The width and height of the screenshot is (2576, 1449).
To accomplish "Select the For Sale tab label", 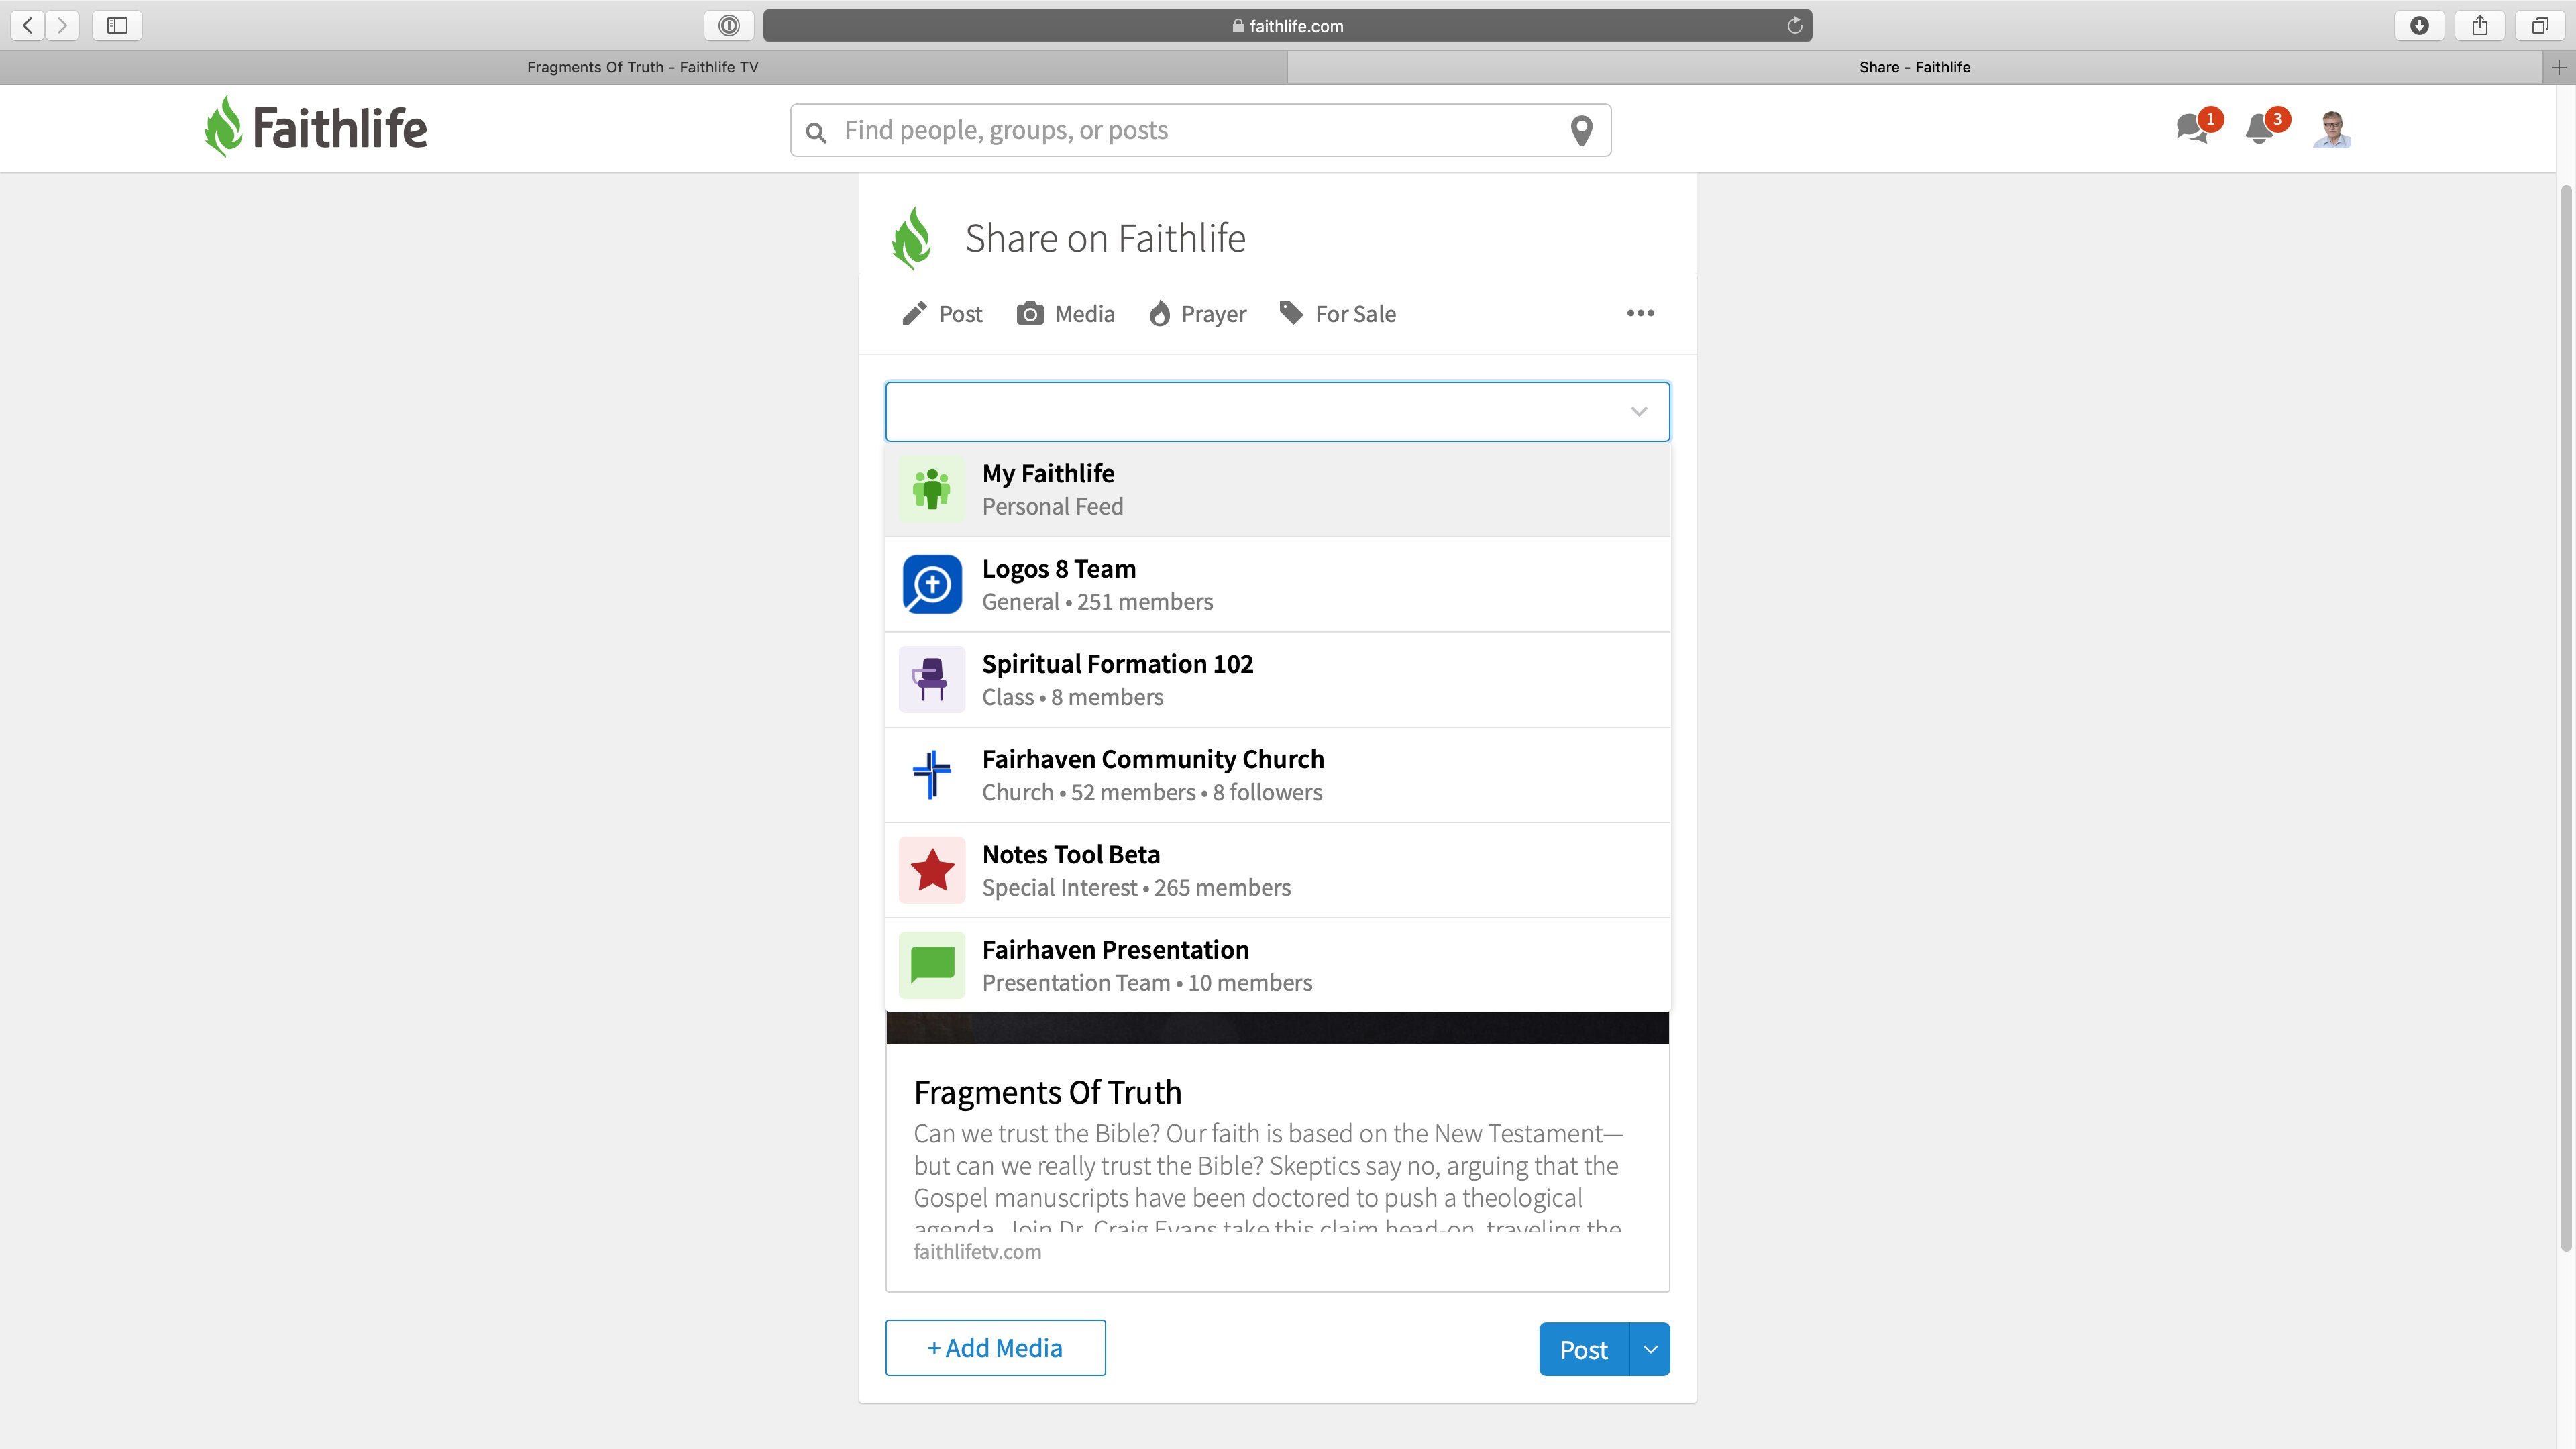I will click(1355, 314).
